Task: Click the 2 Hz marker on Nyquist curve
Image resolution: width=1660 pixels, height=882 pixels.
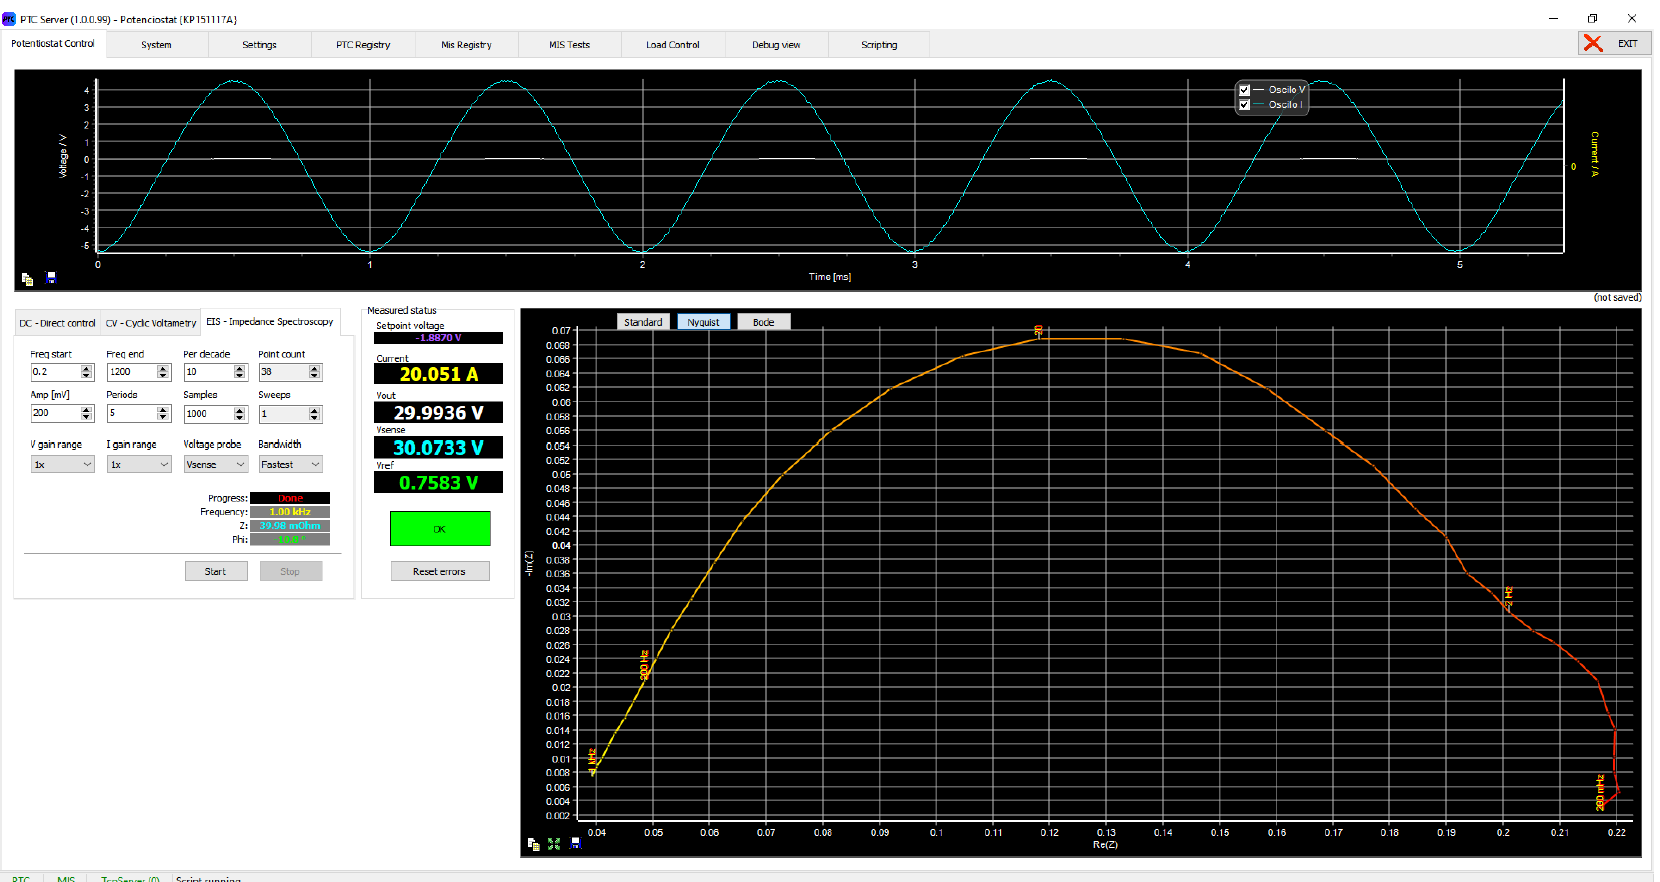Action: click(1509, 598)
